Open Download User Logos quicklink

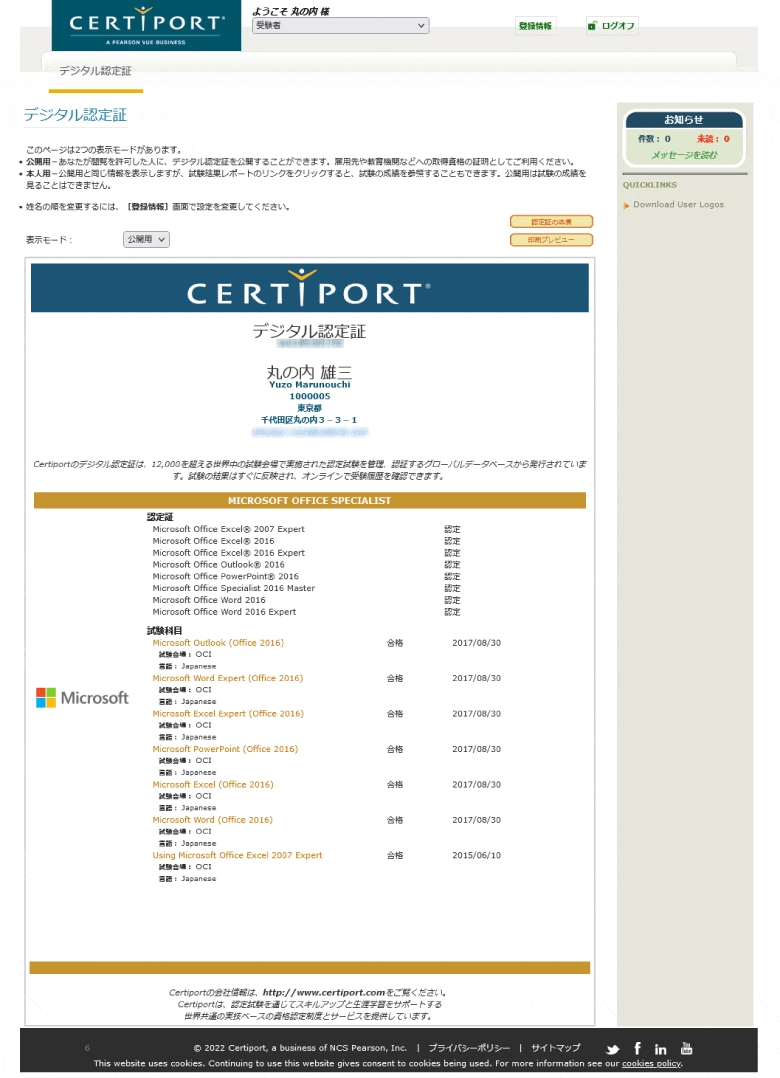tap(678, 205)
